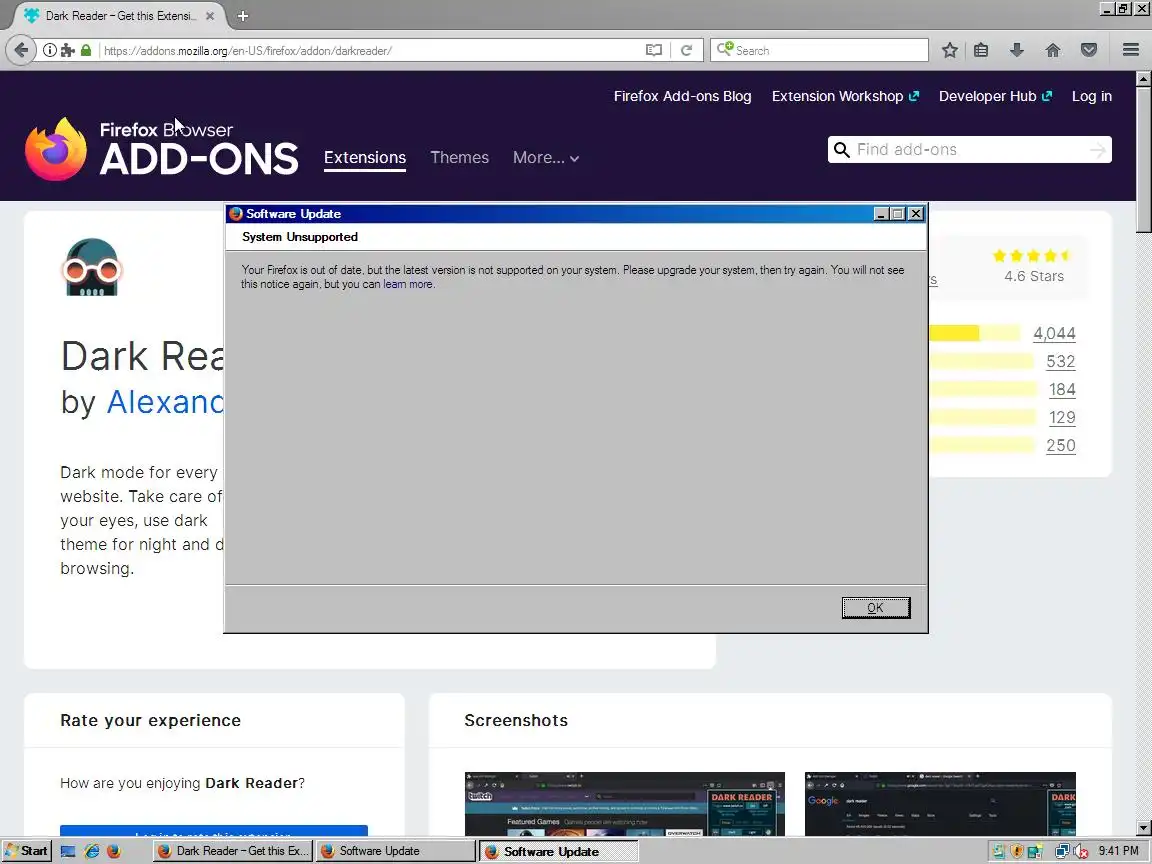1152x864 pixels.
Task: Click the taskbar clock showing 9:41 PM
Action: pos(1118,851)
